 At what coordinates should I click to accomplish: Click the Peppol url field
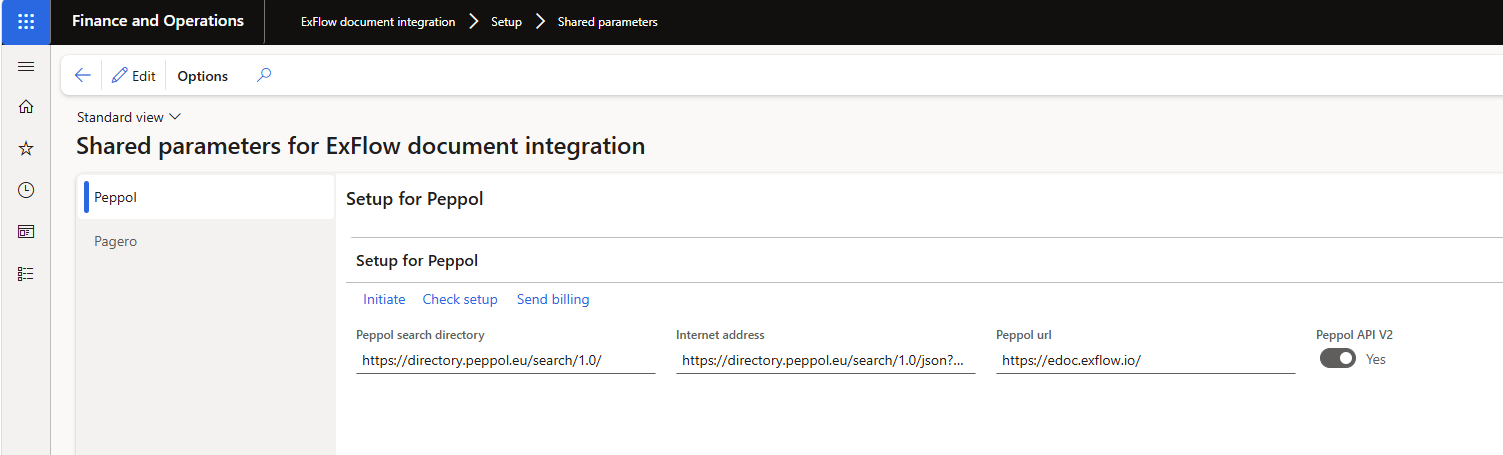coord(1146,361)
